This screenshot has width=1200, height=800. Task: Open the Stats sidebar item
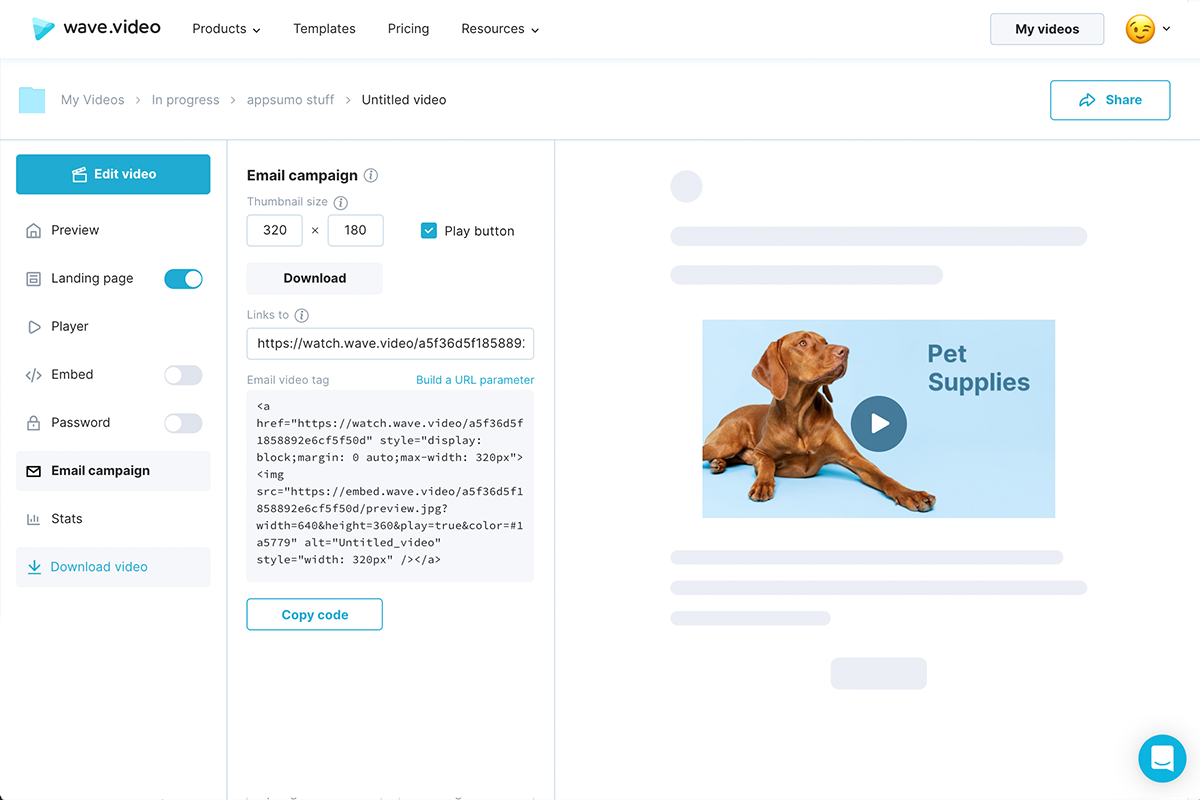67,519
